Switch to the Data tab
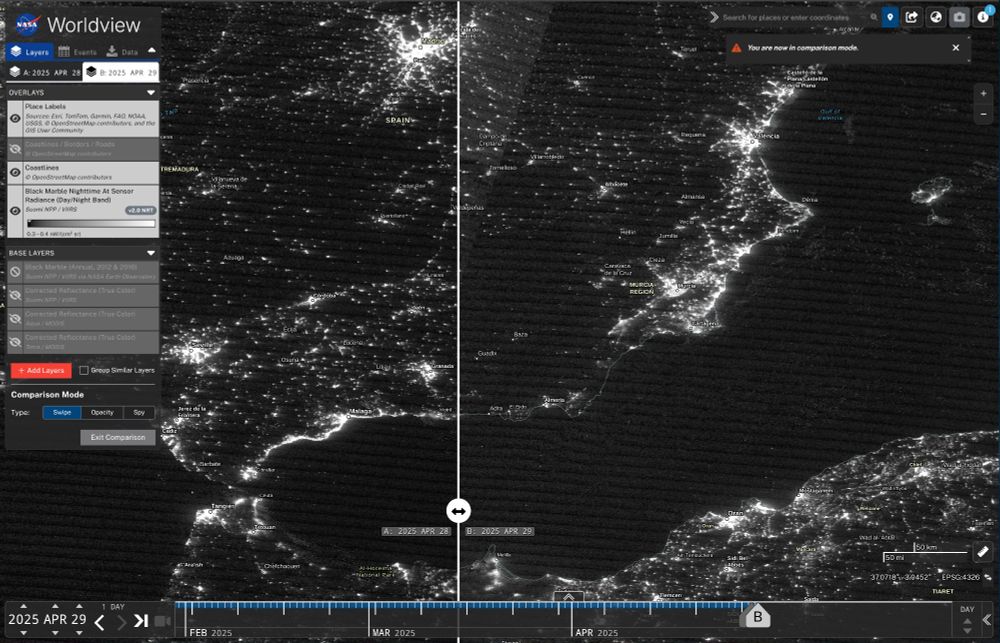The width and height of the screenshot is (1000, 643). (x=122, y=52)
